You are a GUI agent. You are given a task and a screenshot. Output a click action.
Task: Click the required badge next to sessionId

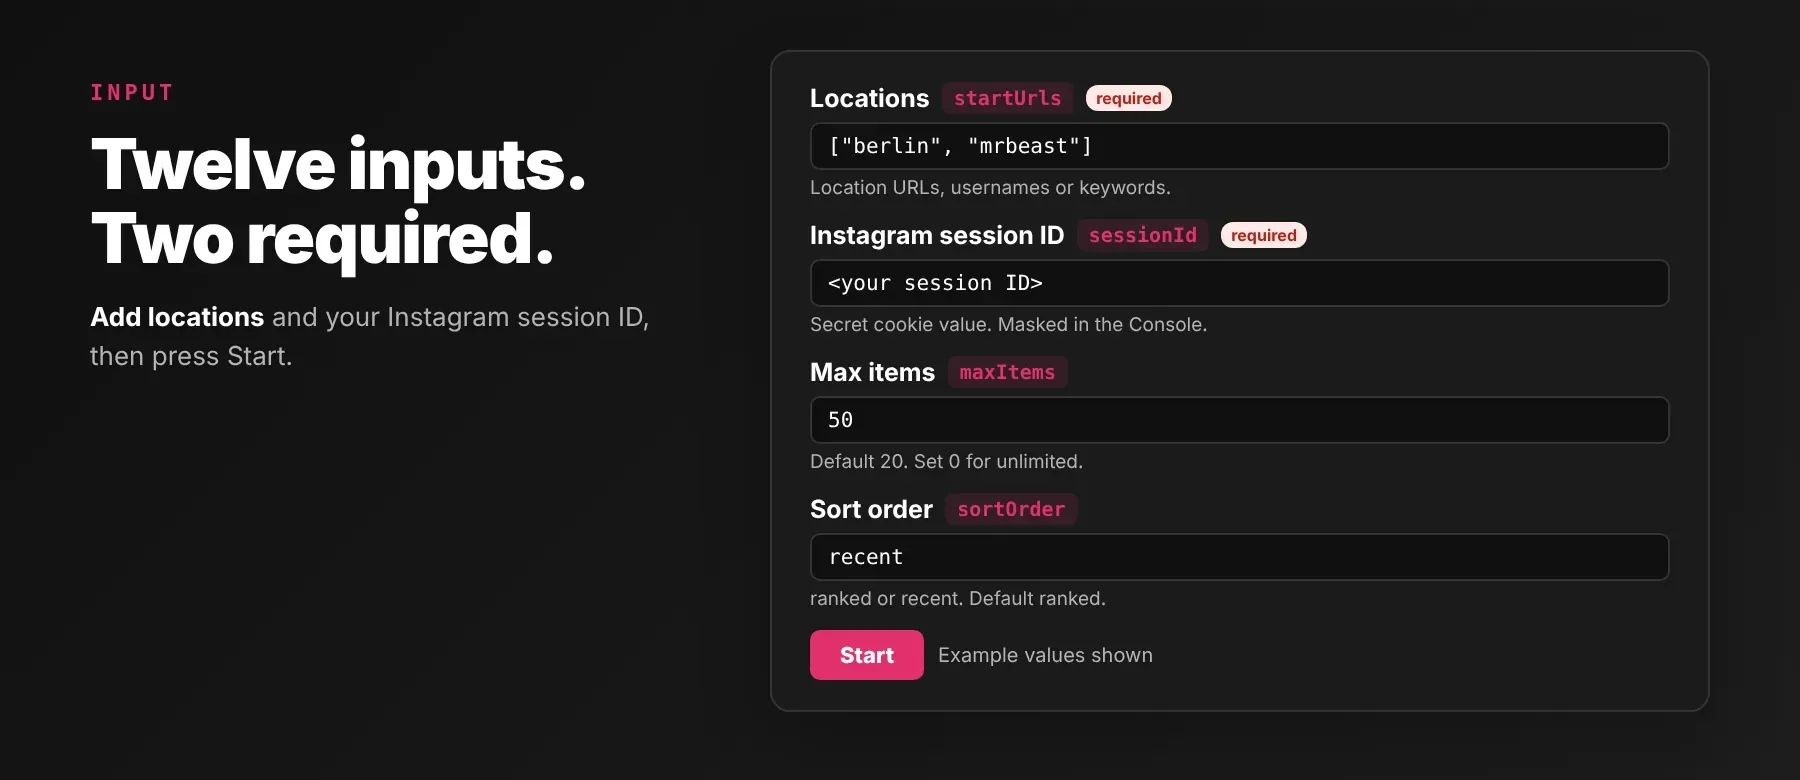click(x=1263, y=235)
